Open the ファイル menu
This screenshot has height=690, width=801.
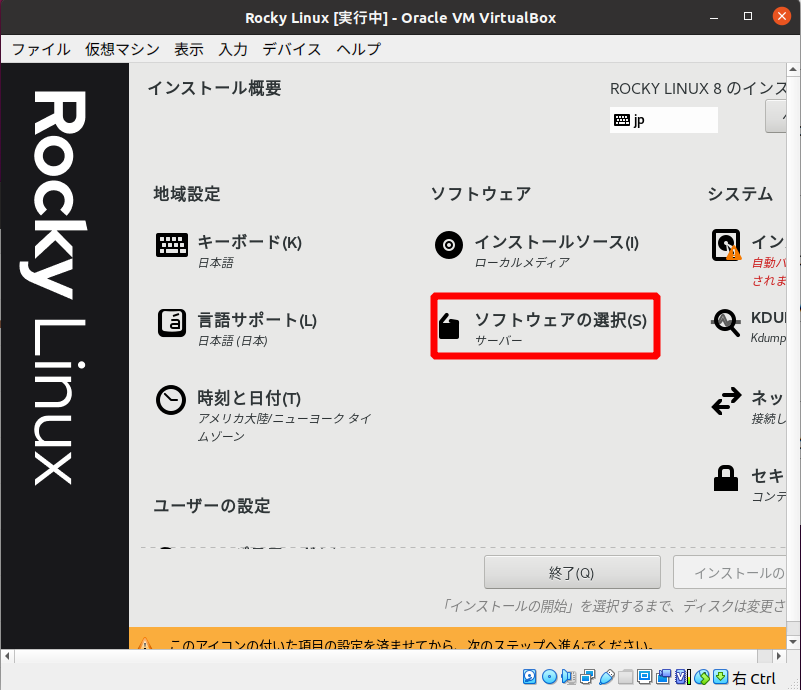(x=41, y=49)
